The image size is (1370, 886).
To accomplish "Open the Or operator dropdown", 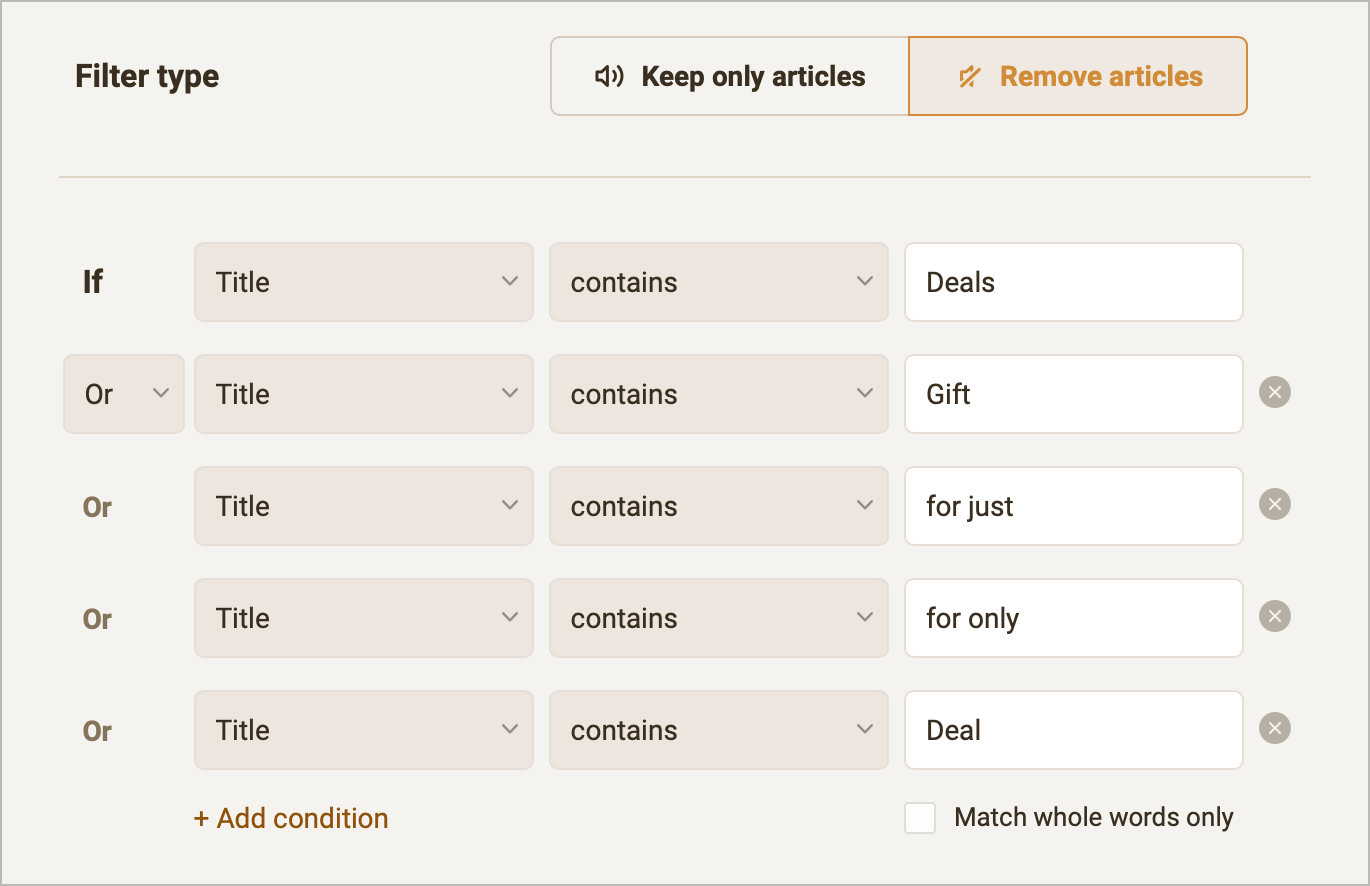I will 123,393.
